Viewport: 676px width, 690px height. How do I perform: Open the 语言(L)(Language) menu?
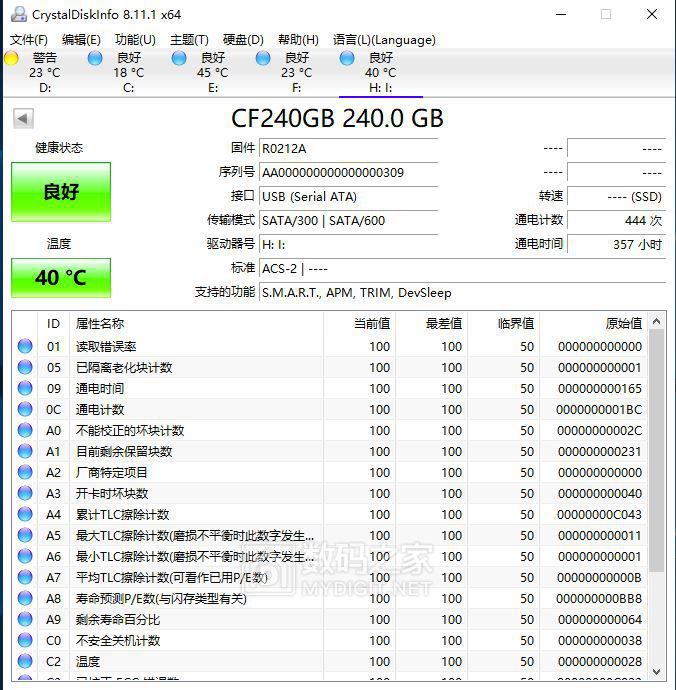(384, 40)
